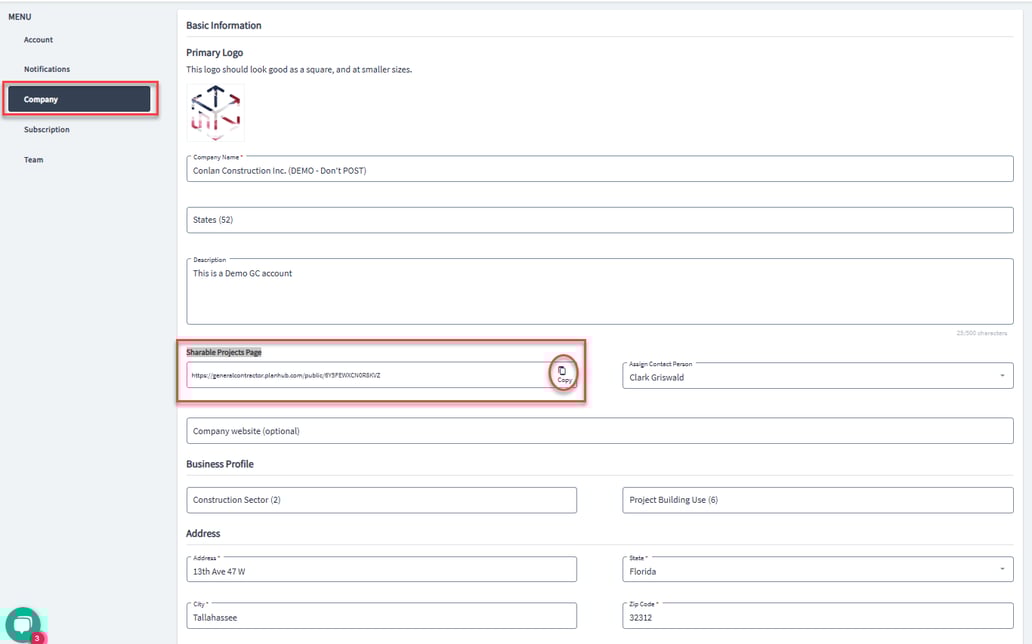Open the Team settings page
1032x644 pixels.
click(33, 159)
